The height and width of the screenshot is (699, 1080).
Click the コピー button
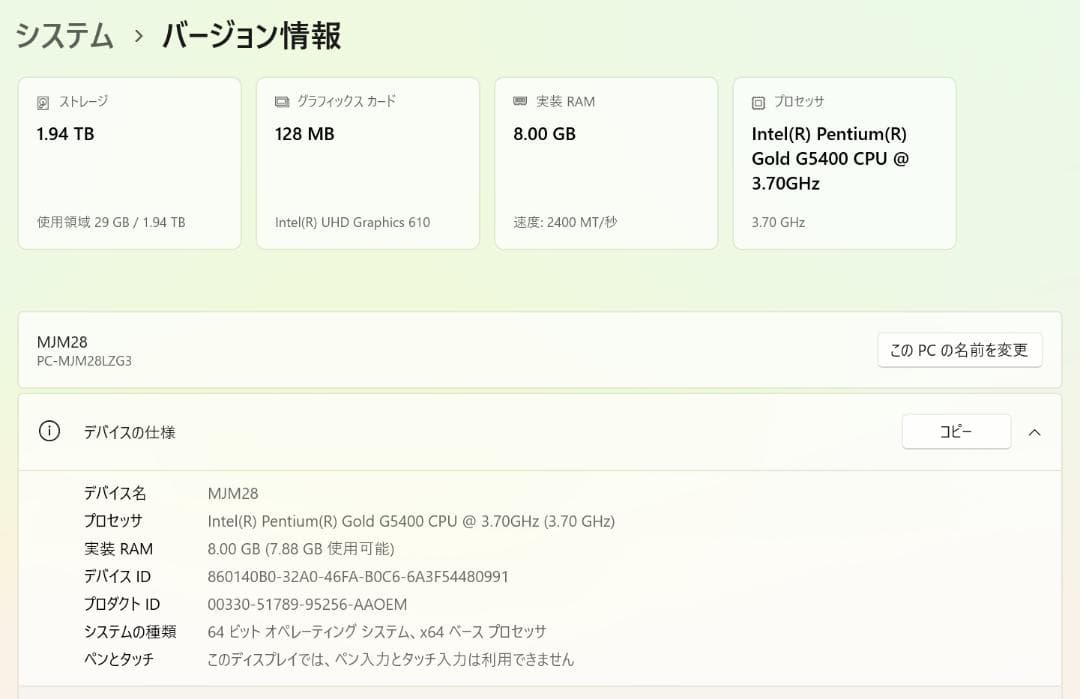click(x=956, y=432)
